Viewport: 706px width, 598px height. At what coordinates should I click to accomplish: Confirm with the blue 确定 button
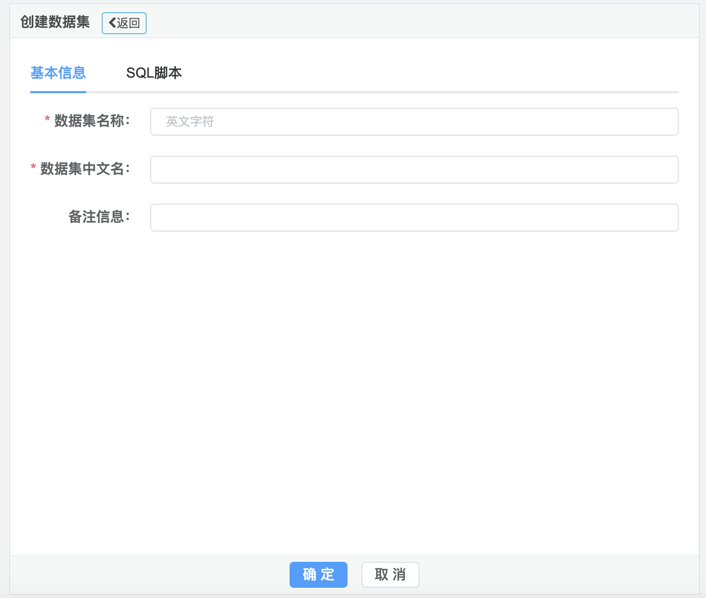click(318, 575)
